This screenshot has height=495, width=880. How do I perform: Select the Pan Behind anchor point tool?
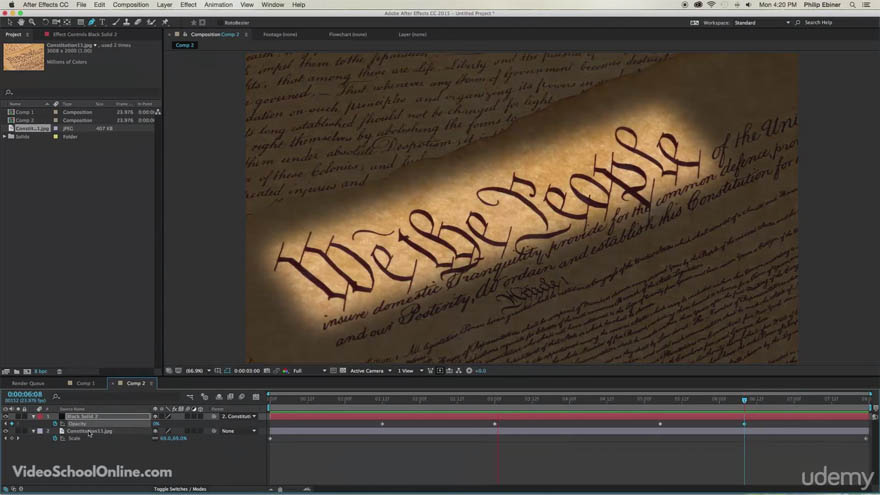[x=67, y=22]
